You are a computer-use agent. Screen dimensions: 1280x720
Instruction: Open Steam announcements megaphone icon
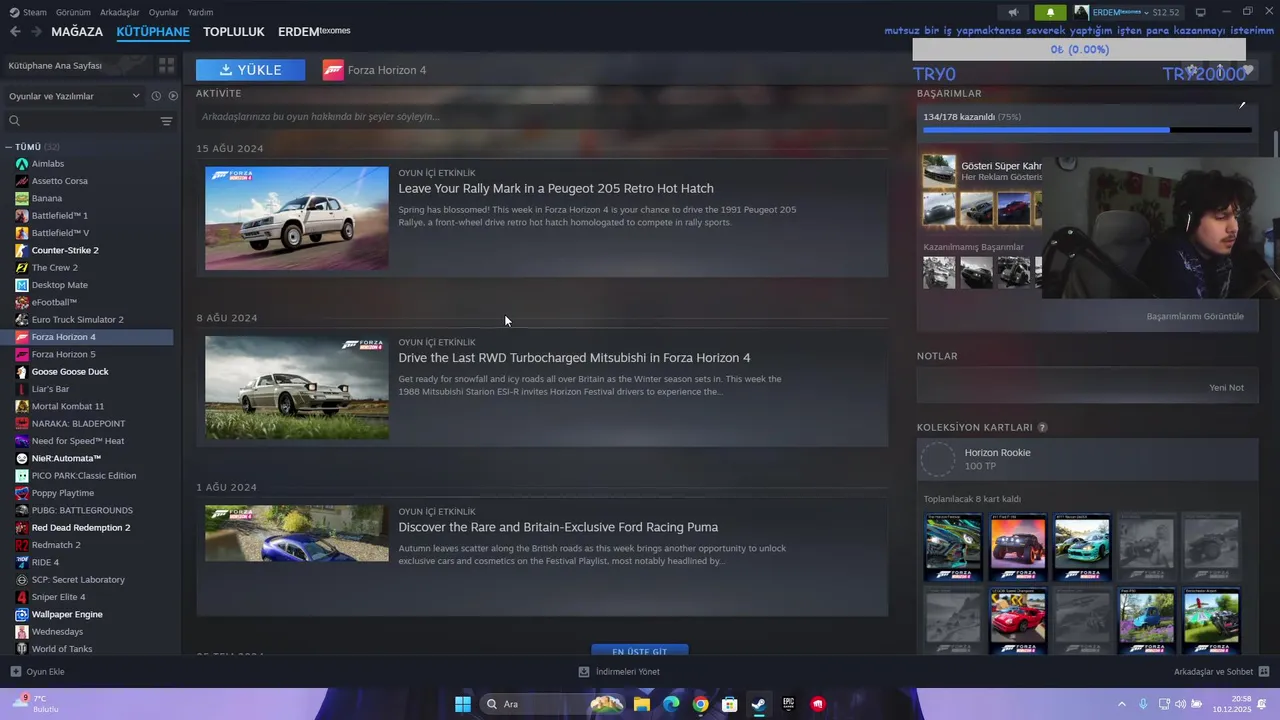[x=1013, y=12]
